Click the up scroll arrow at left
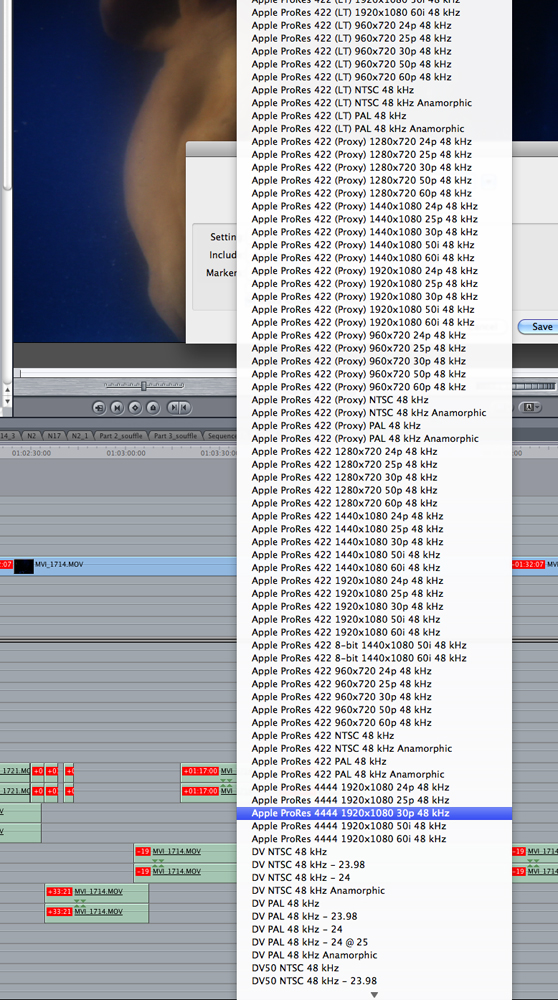 point(7,390)
